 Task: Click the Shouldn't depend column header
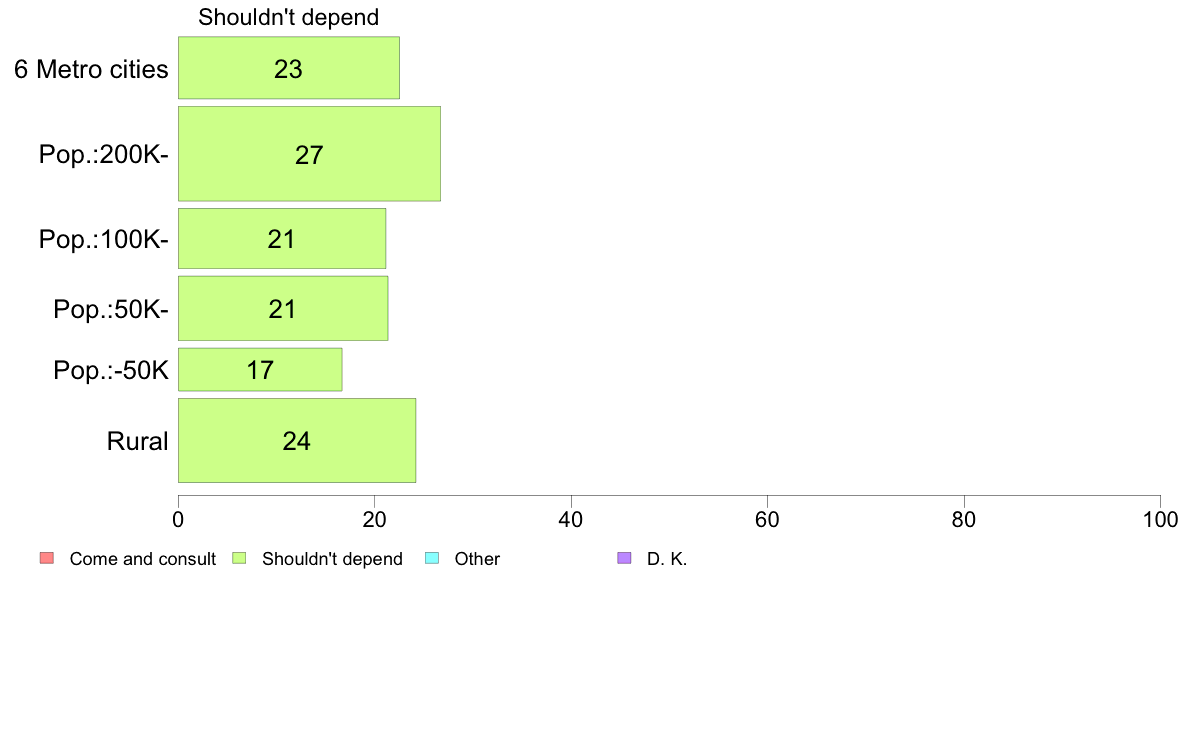[289, 17]
